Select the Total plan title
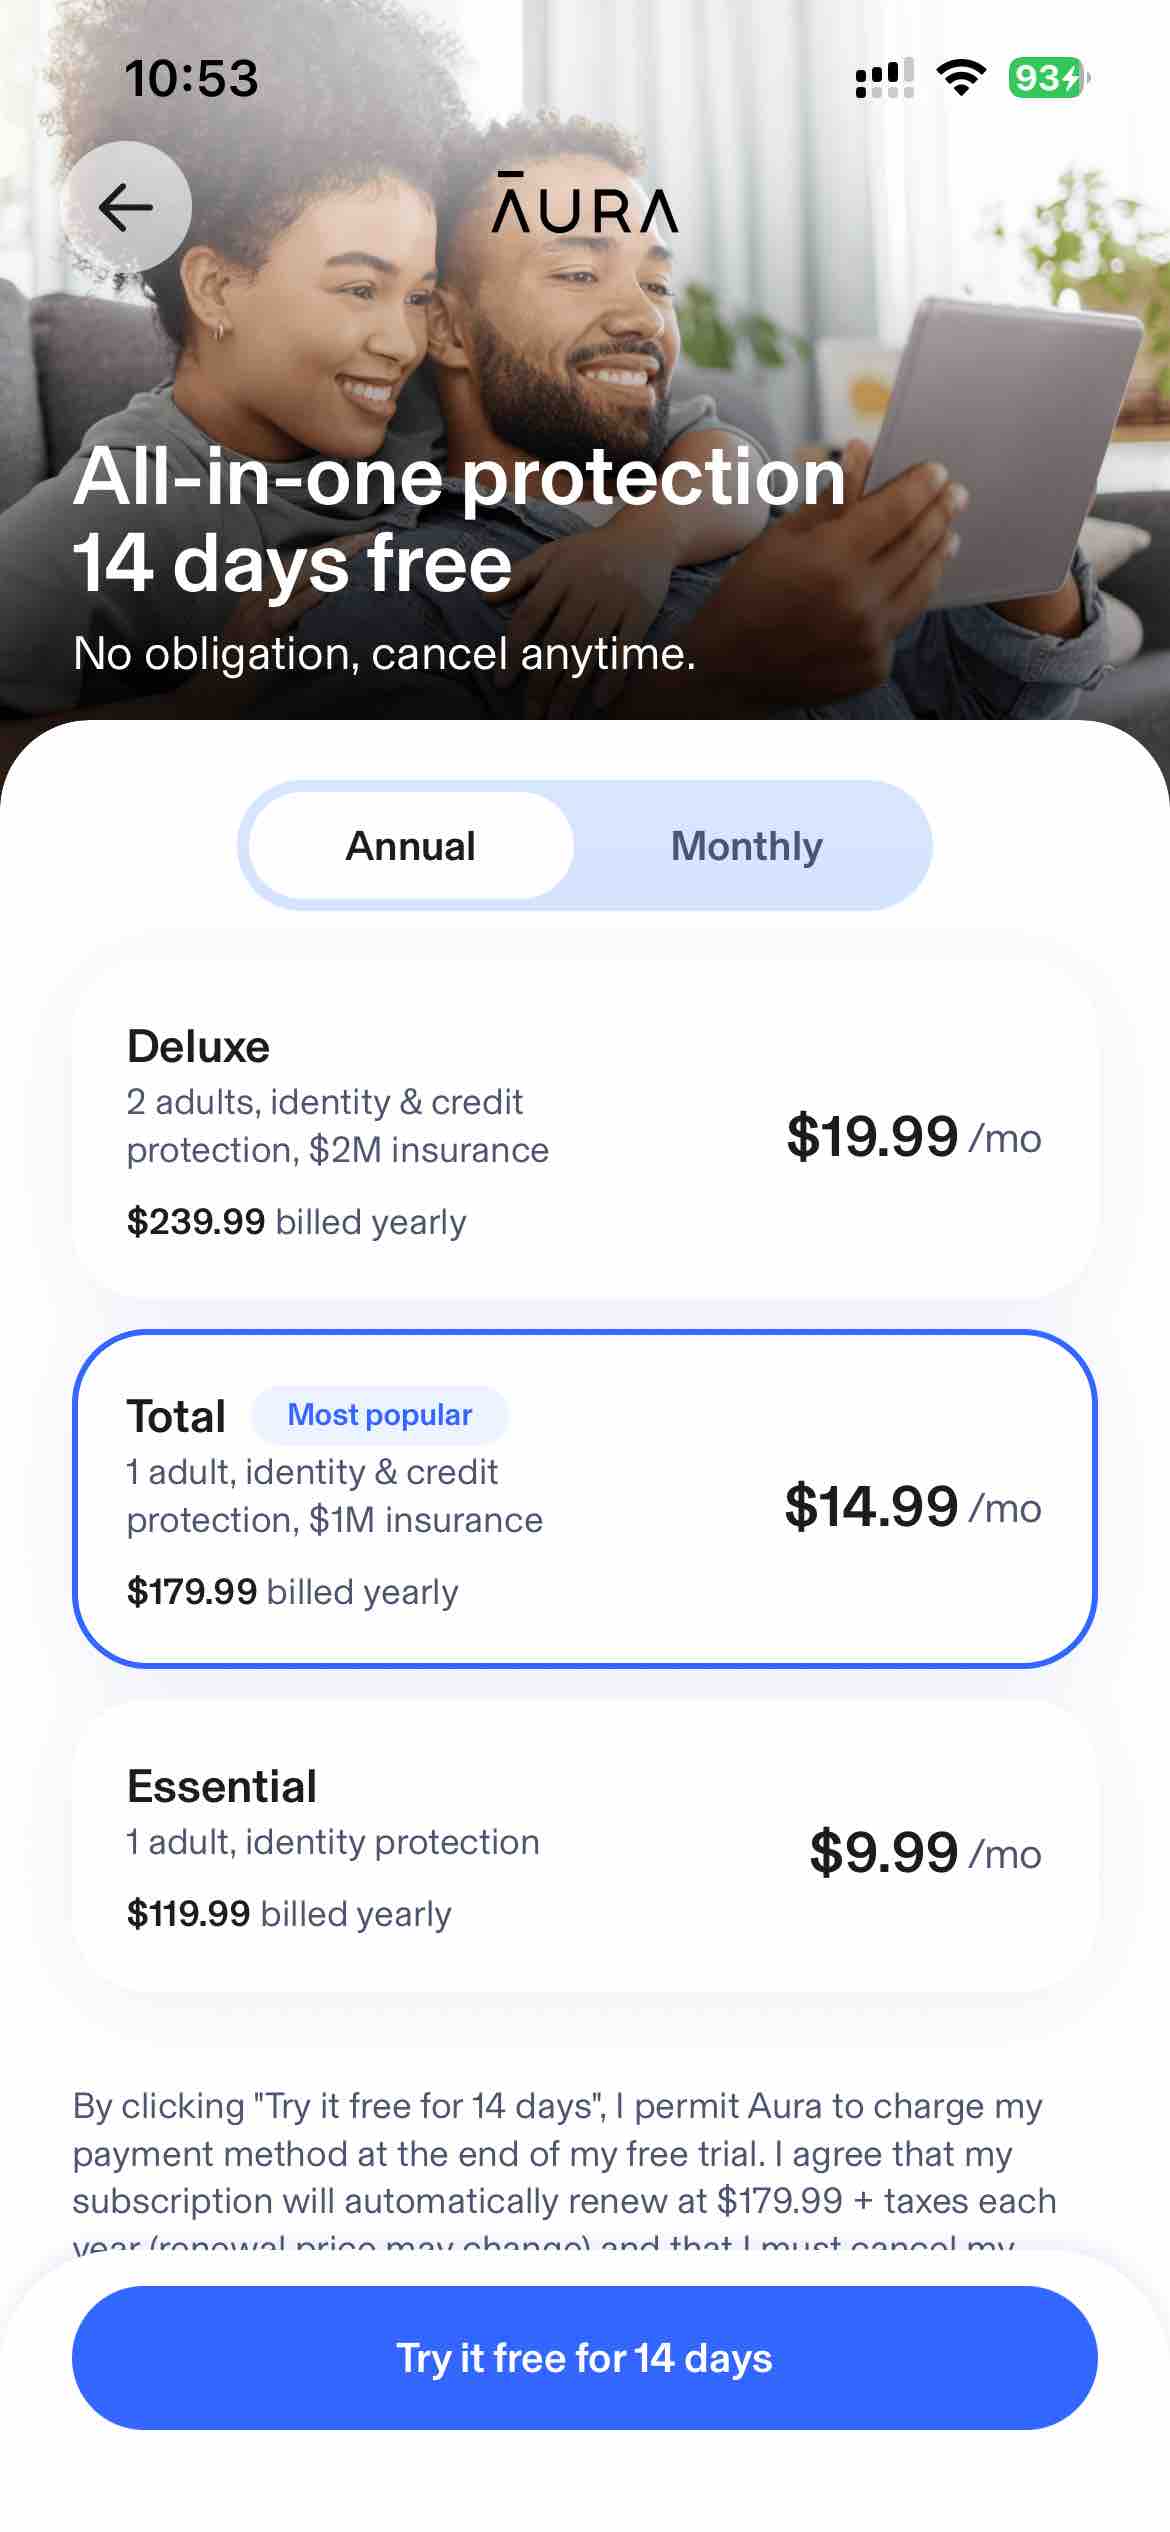This screenshot has width=1170, height=2532. [x=176, y=1416]
